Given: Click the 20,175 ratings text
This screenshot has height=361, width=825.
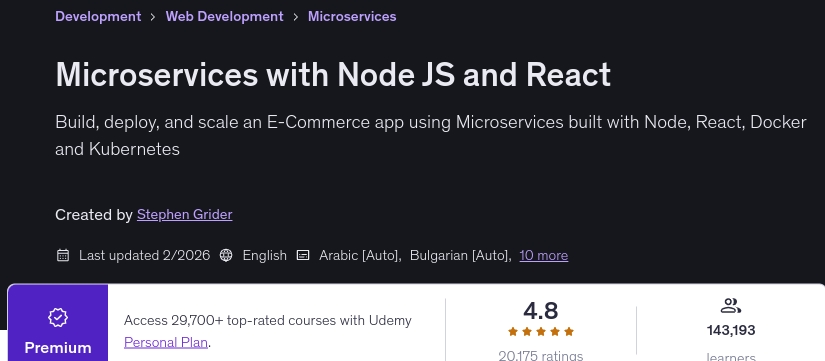Looking at the screenshot, I should tap(541, 355).
